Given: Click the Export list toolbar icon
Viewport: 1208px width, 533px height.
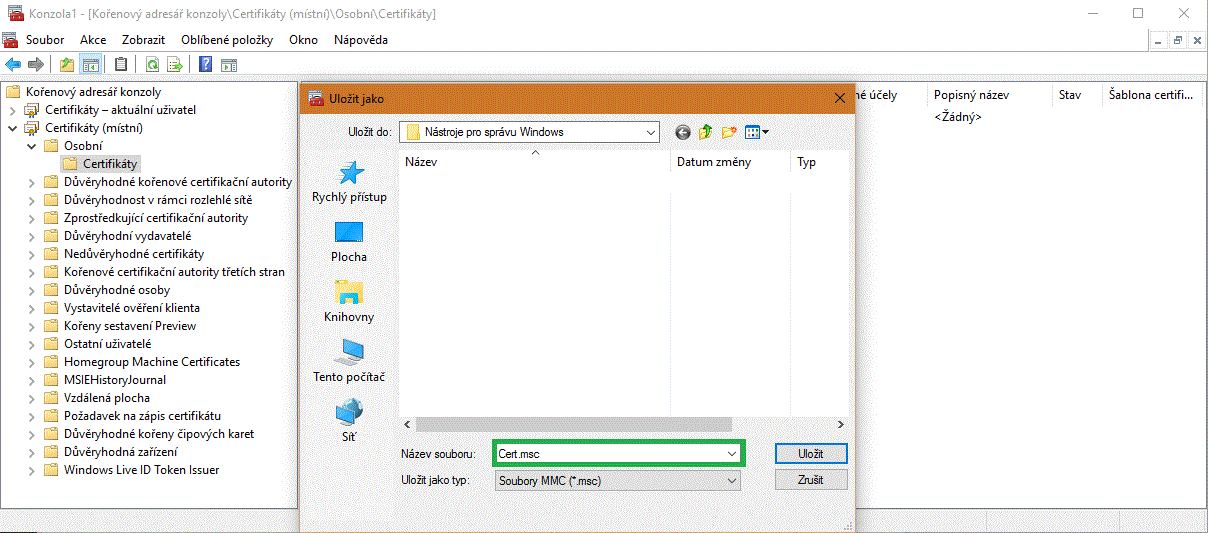Looking at the screenshot, I should [176, 65].
